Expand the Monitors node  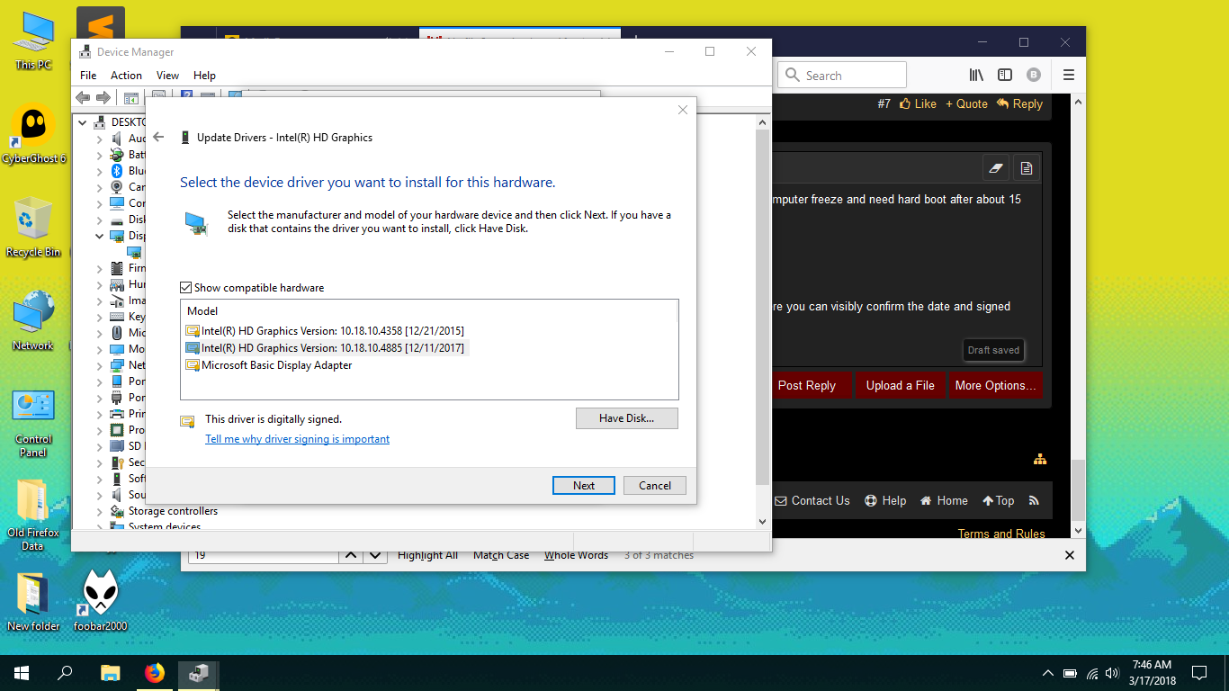99,349
